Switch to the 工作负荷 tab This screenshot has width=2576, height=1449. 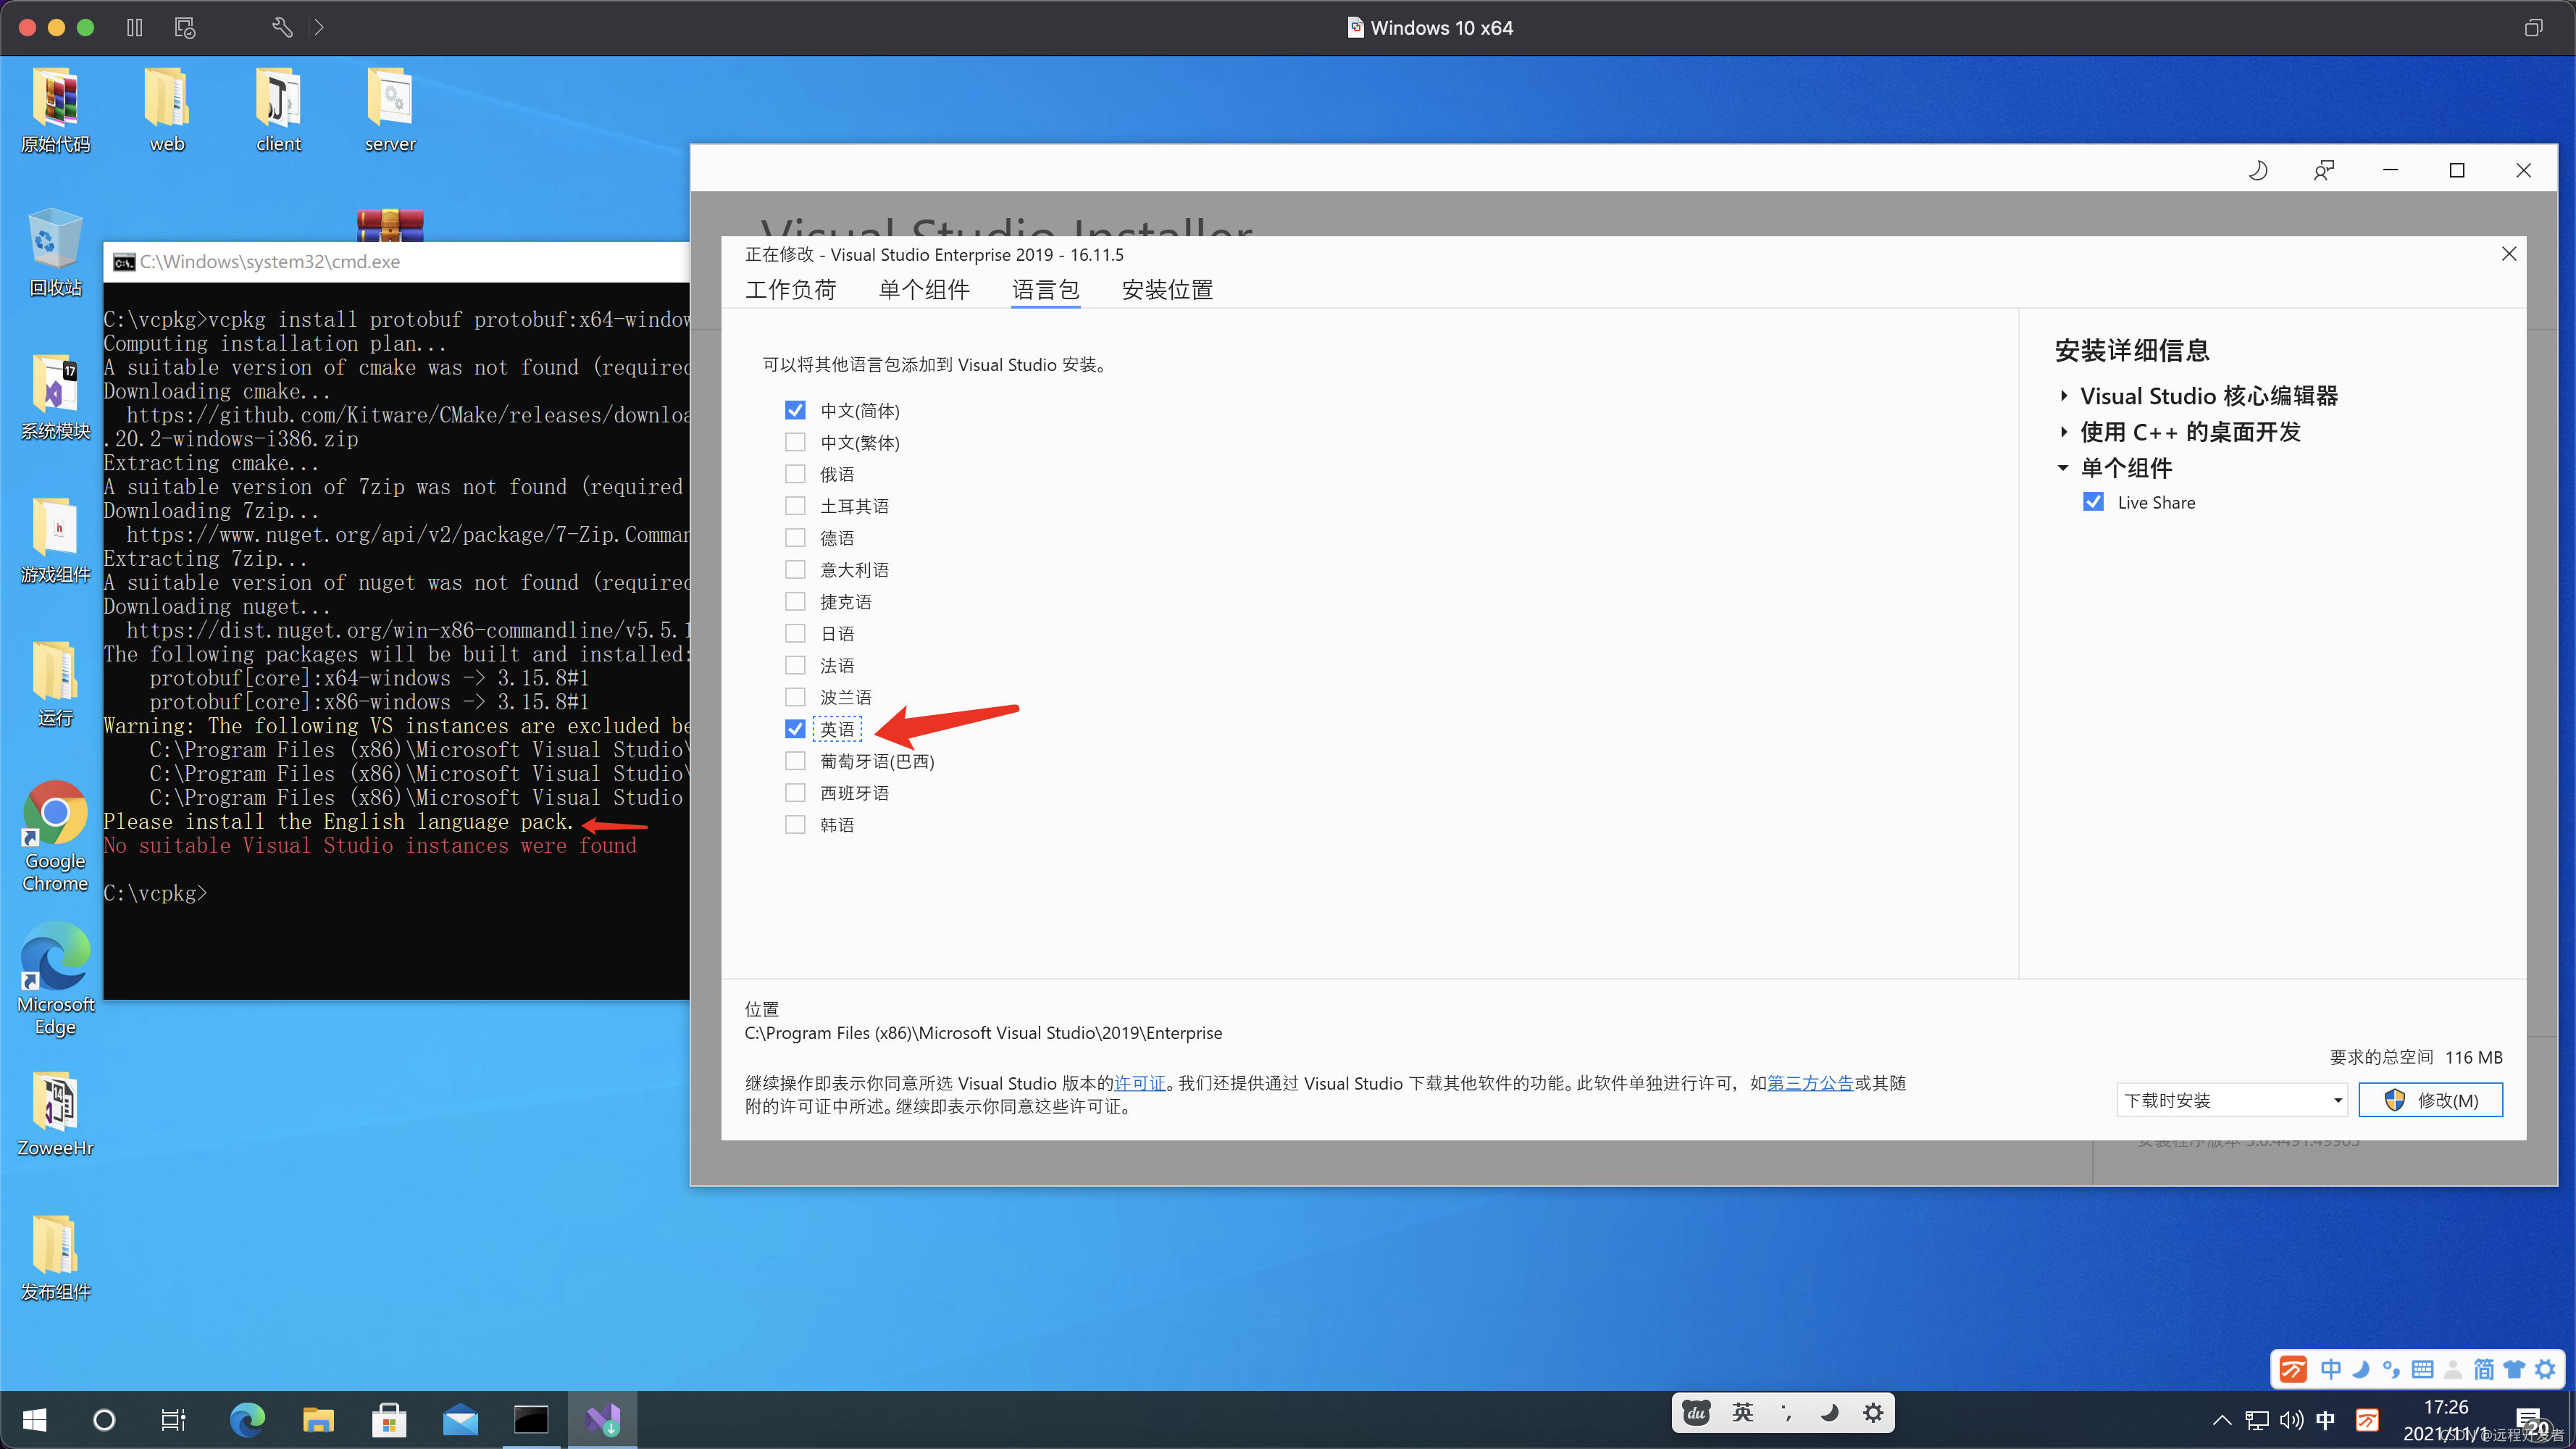point(791,290)
